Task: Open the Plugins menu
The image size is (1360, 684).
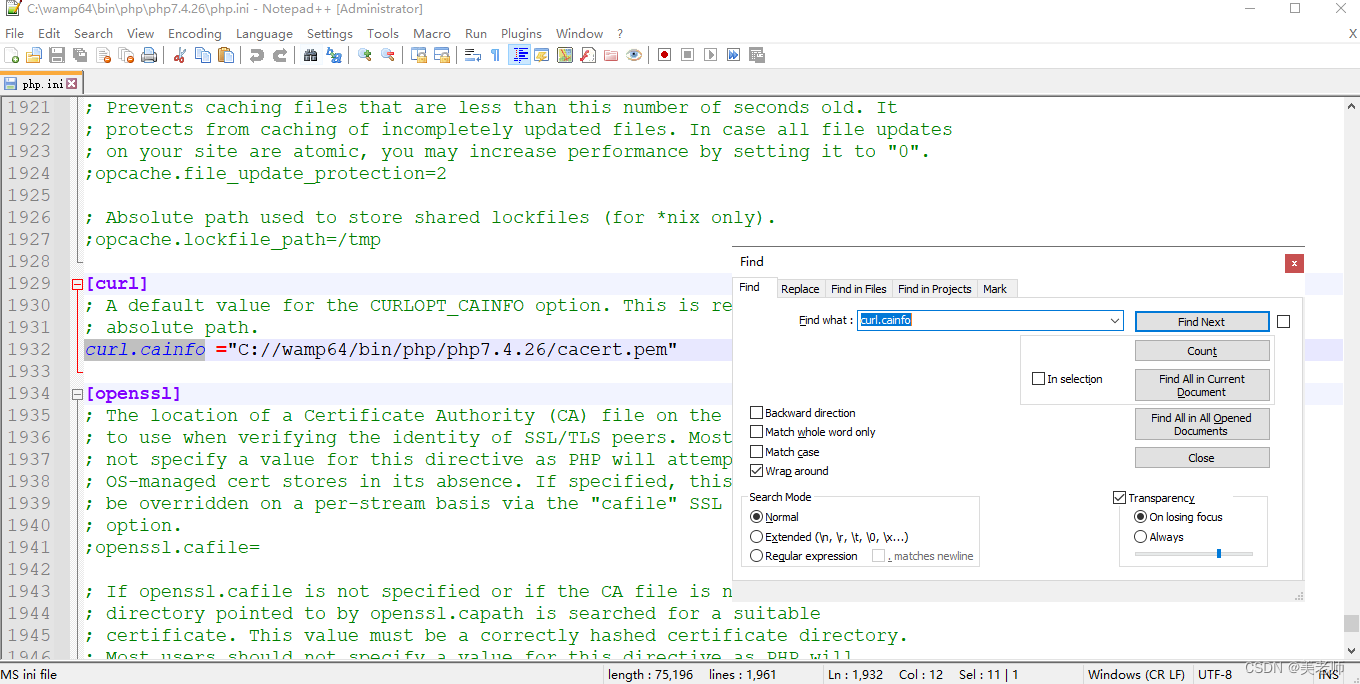Action: [x=521, y=33]
